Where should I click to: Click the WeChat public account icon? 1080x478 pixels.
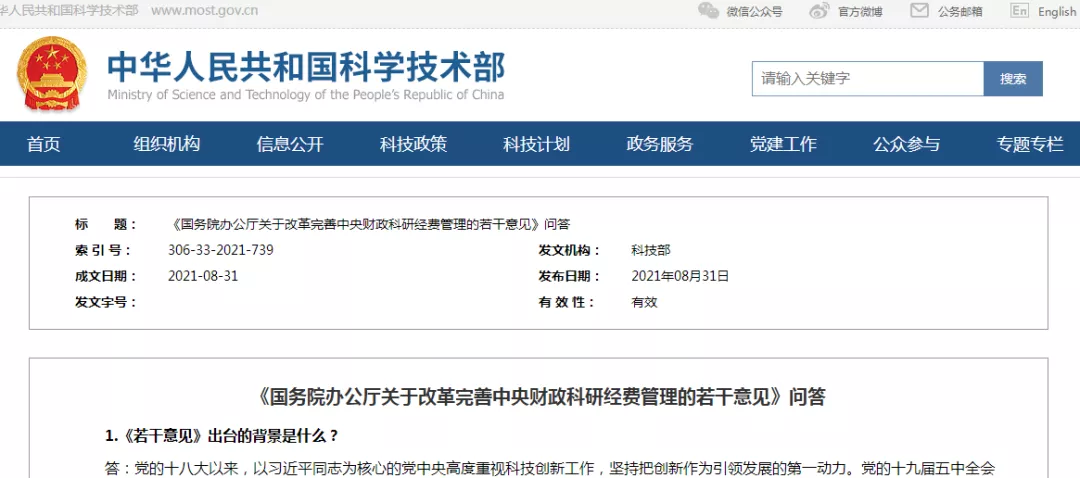click(708, 11)
